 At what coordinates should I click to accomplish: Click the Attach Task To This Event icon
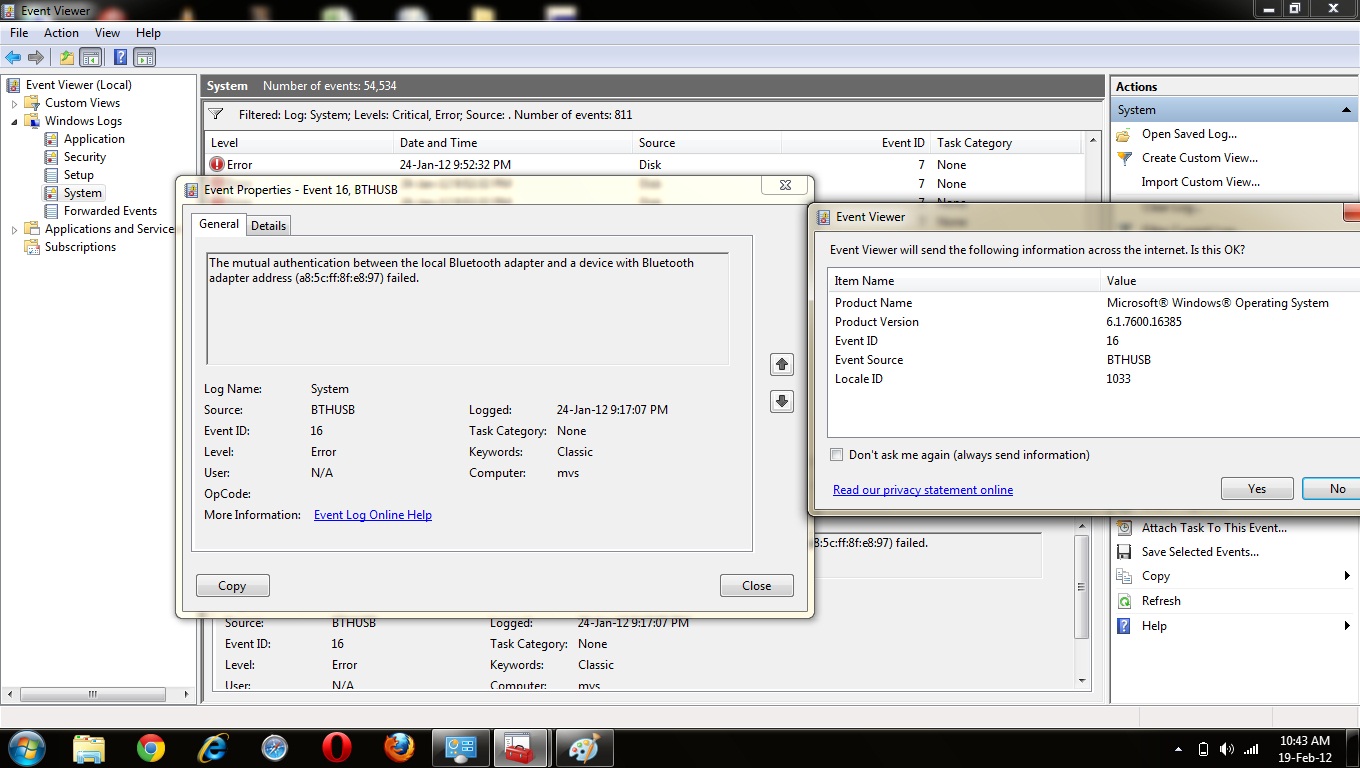coord(1123,528)
